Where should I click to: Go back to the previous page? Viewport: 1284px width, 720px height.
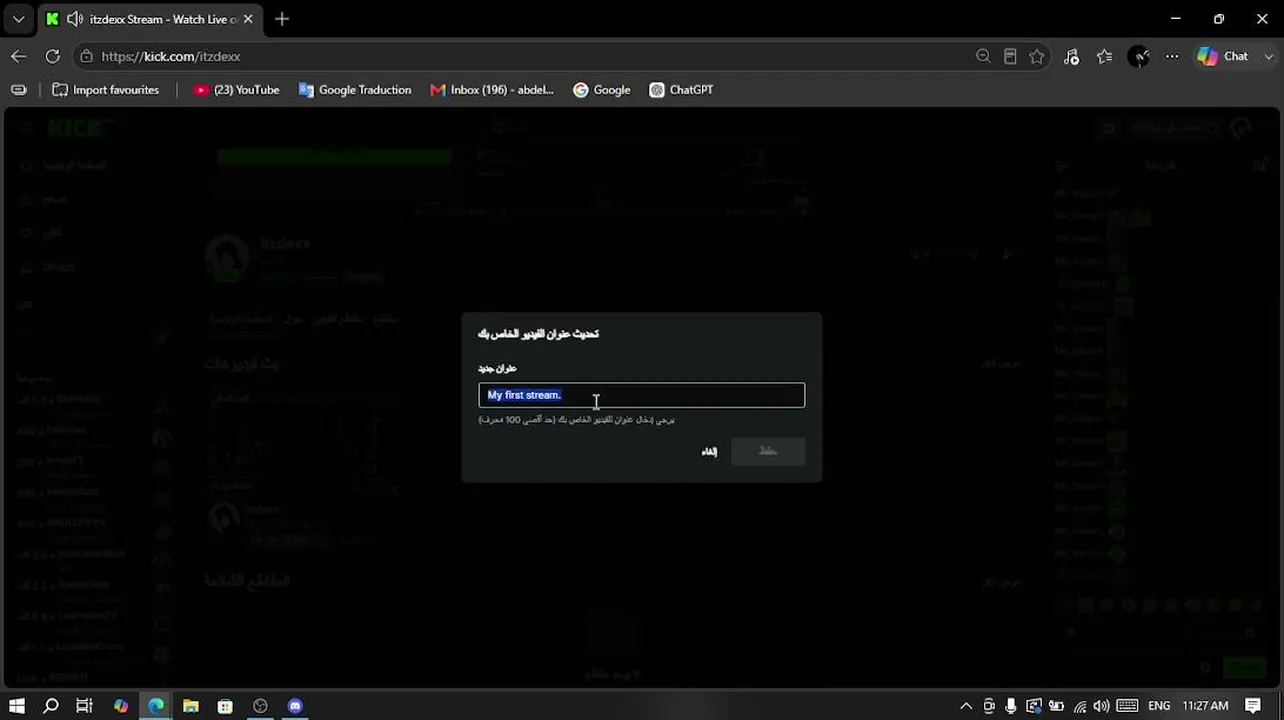18,57
